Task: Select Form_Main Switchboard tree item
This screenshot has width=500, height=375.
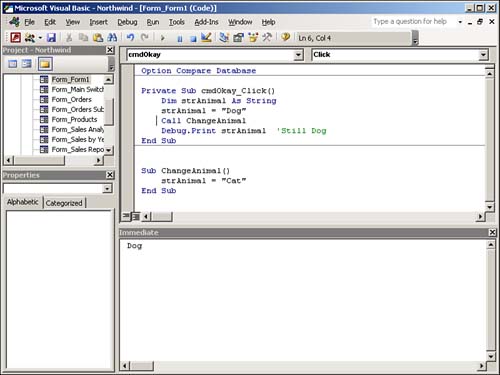Action: pyautogui.click(x=78, y=90)
